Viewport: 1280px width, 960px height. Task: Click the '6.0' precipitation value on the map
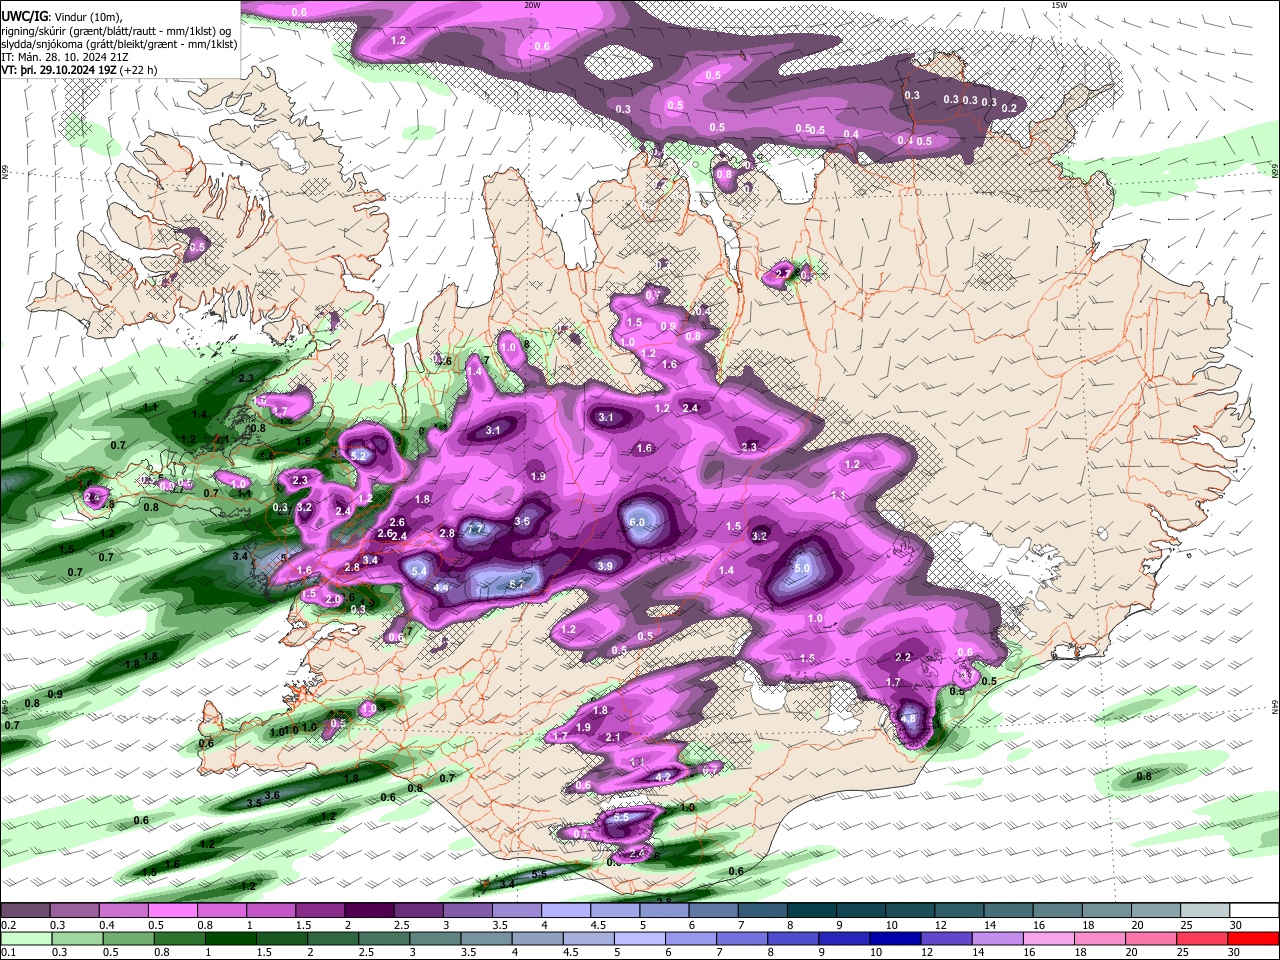click(637, 523)
